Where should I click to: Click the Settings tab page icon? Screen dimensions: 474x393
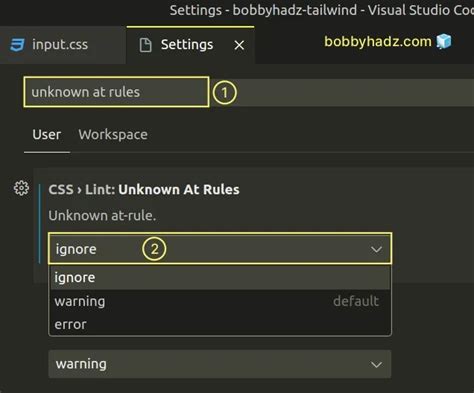pos(145,45)
